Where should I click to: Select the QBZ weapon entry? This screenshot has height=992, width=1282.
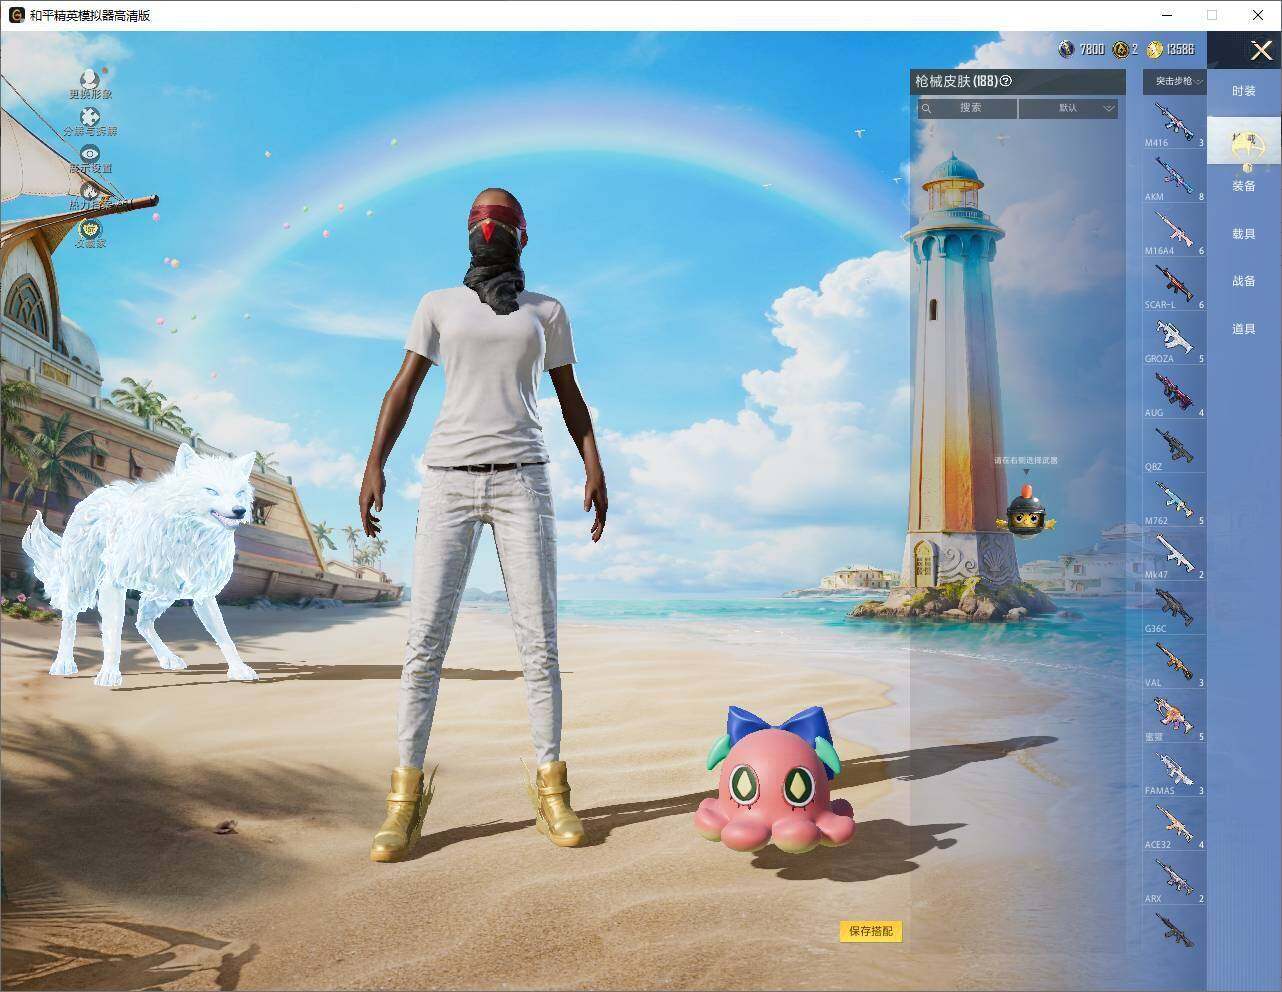1175,447
